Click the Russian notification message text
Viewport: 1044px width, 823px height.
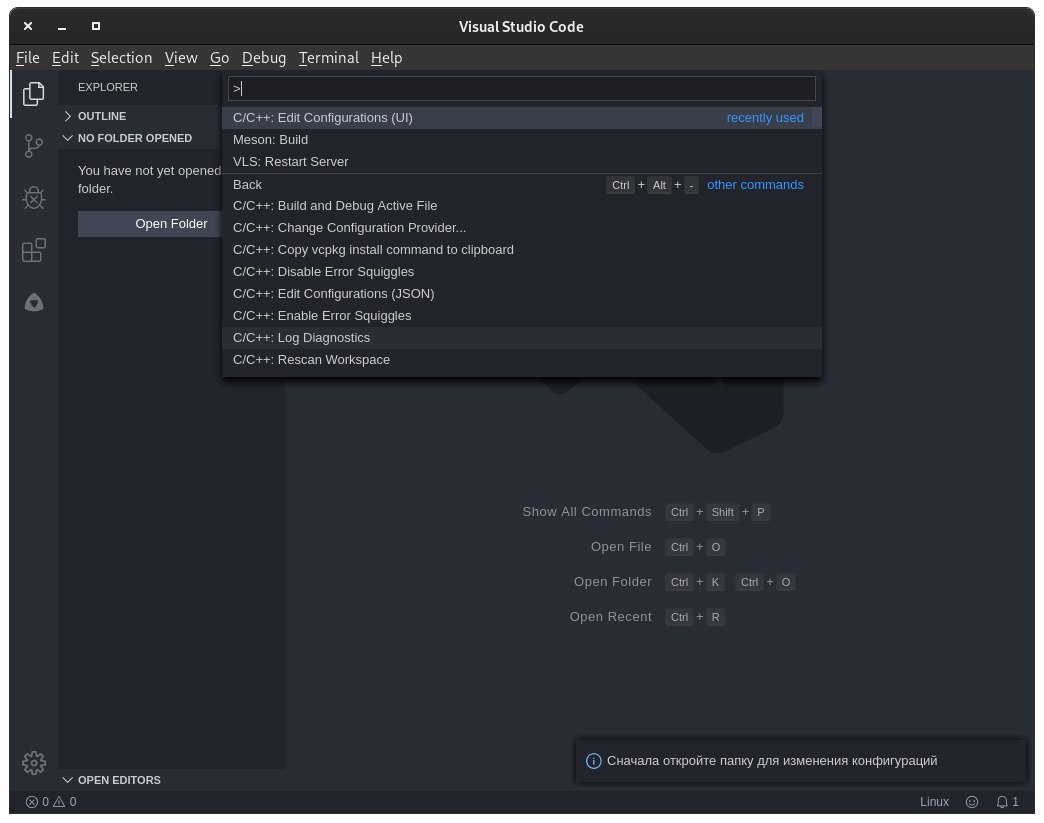[772, 761]
